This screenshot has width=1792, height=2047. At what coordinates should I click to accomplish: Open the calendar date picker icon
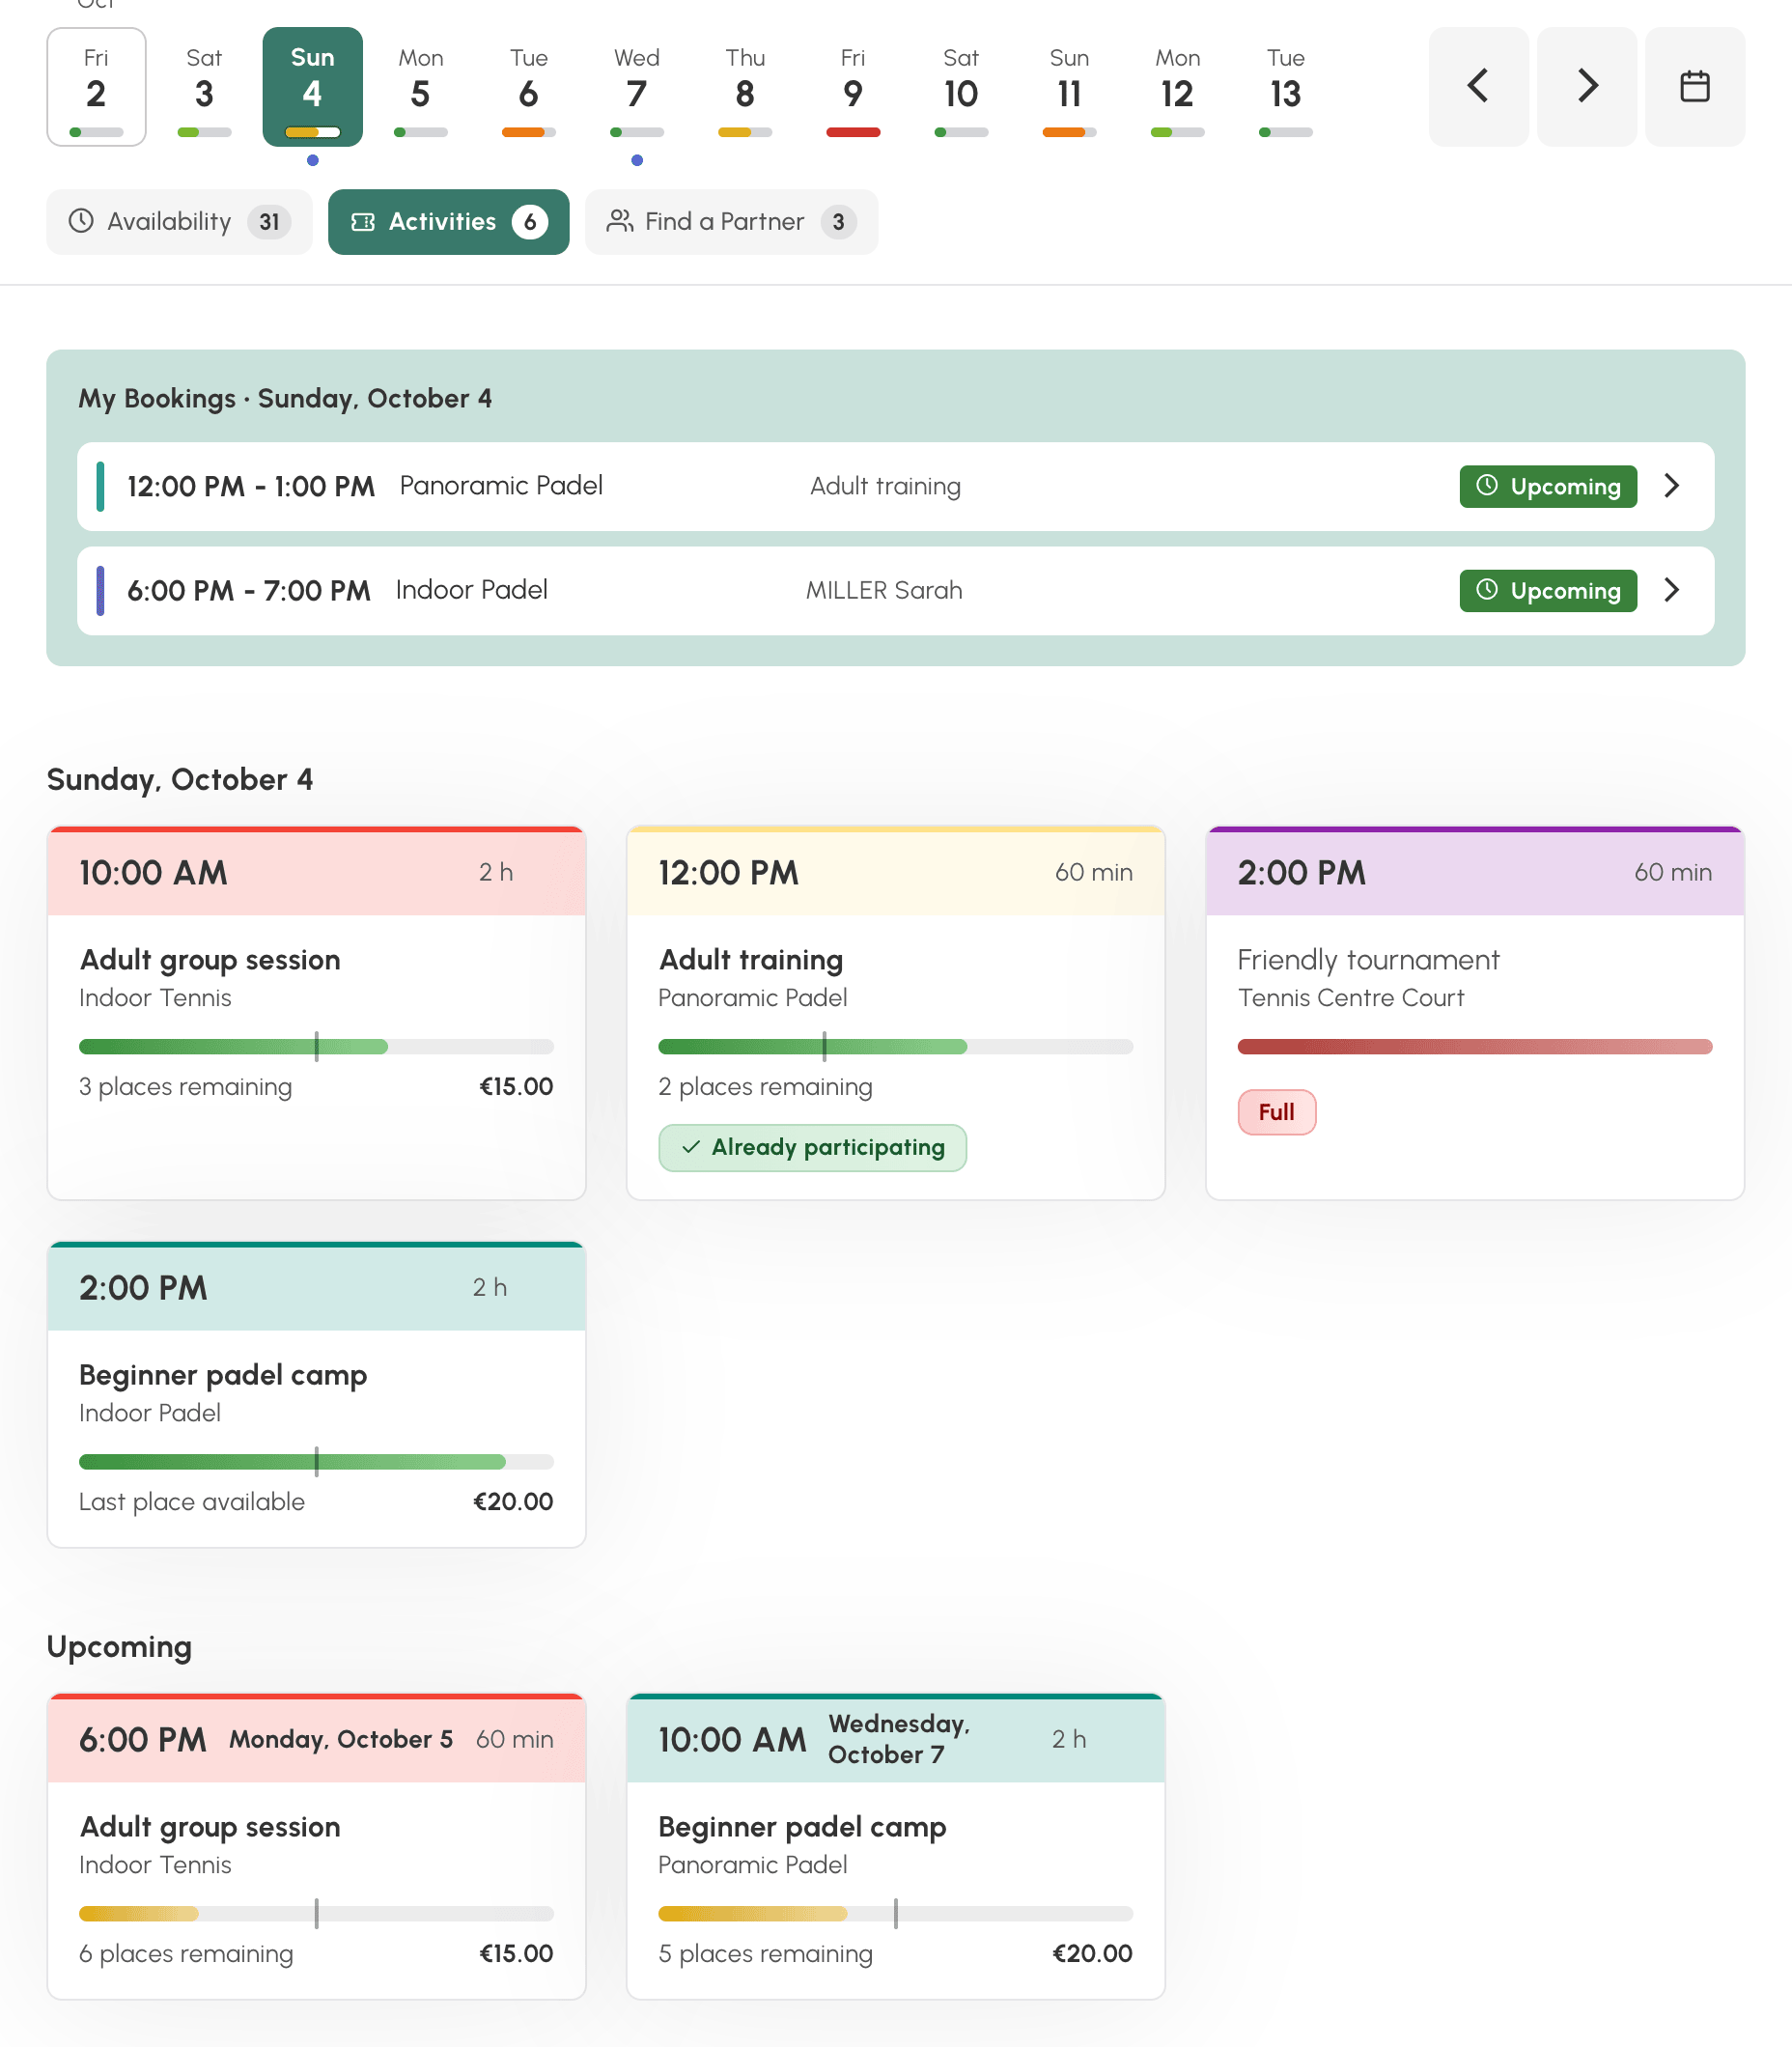(x=1695, y=87)
